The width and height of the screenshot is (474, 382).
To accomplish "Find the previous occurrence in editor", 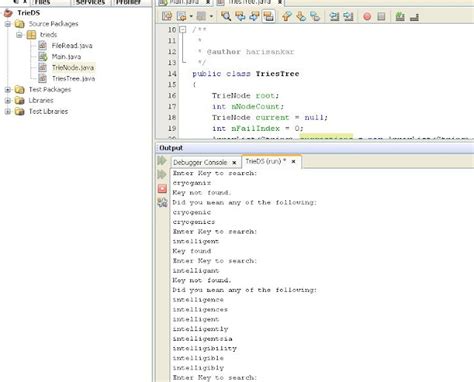I will 240,16.
